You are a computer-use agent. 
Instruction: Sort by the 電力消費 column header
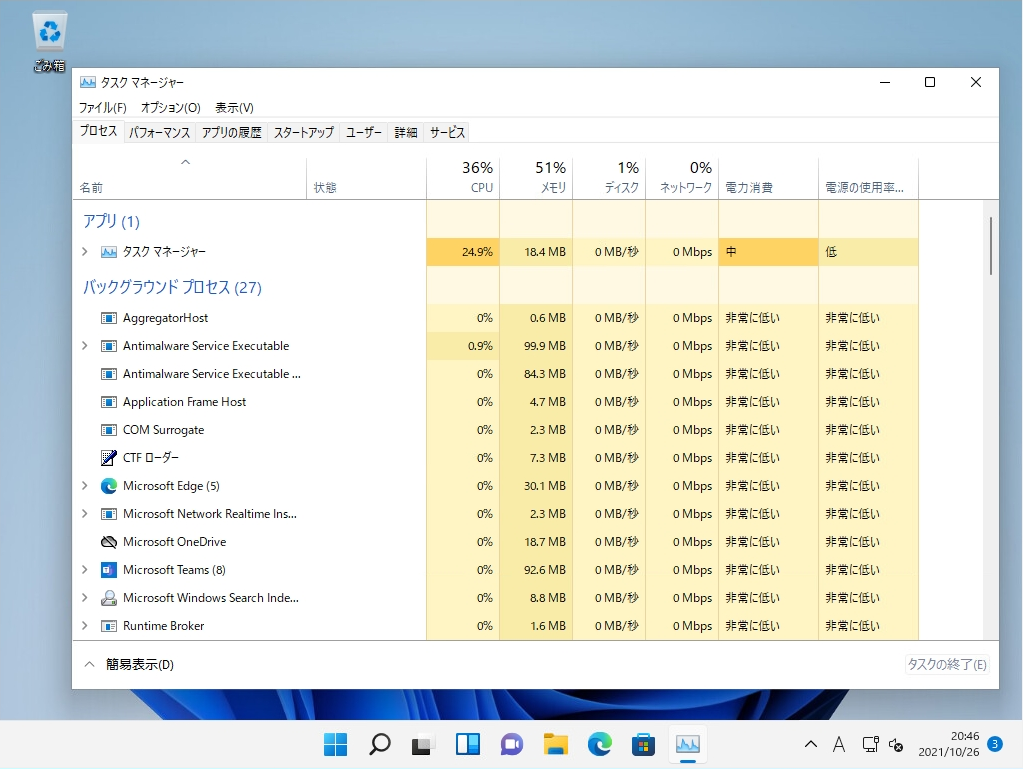(769, 178)
